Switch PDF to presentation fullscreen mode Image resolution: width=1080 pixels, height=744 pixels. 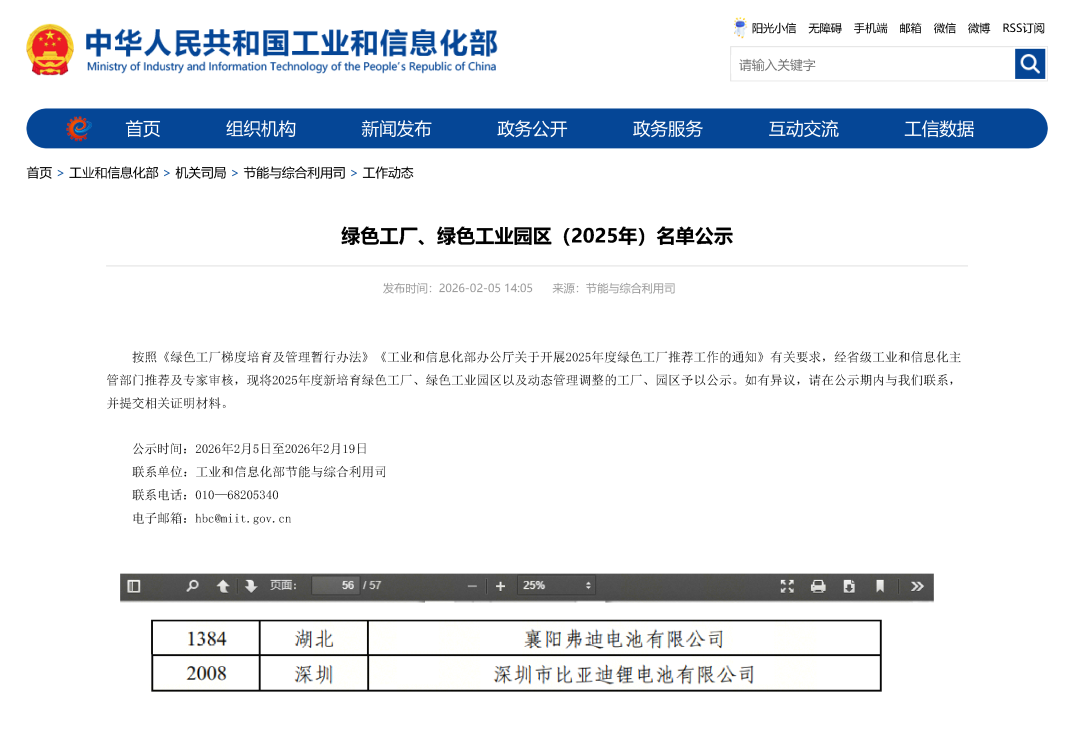click(787, 586)
